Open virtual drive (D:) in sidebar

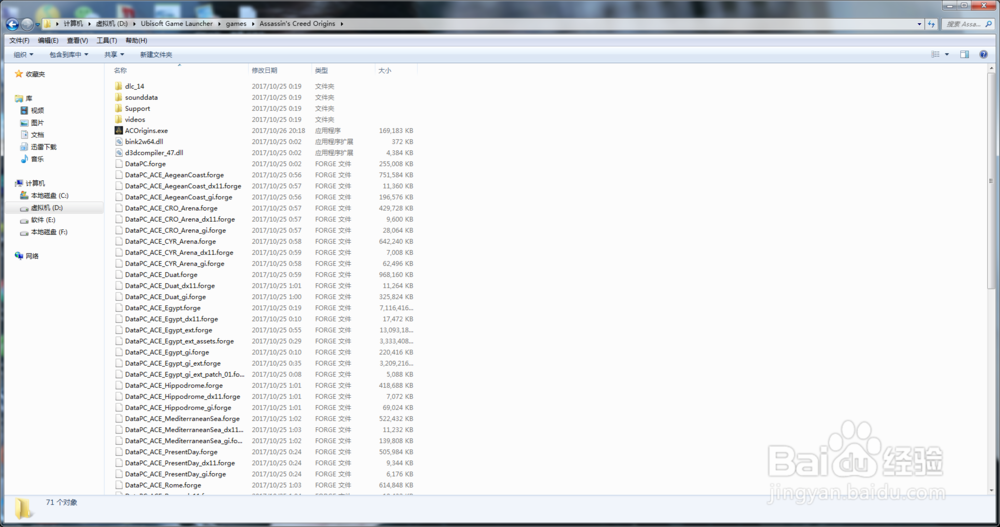41,207
